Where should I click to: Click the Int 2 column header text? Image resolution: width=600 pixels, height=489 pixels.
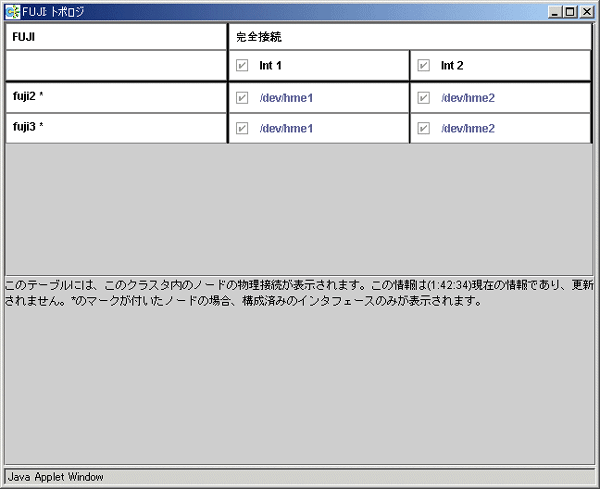pyautogui.click(x=452, y=65)
